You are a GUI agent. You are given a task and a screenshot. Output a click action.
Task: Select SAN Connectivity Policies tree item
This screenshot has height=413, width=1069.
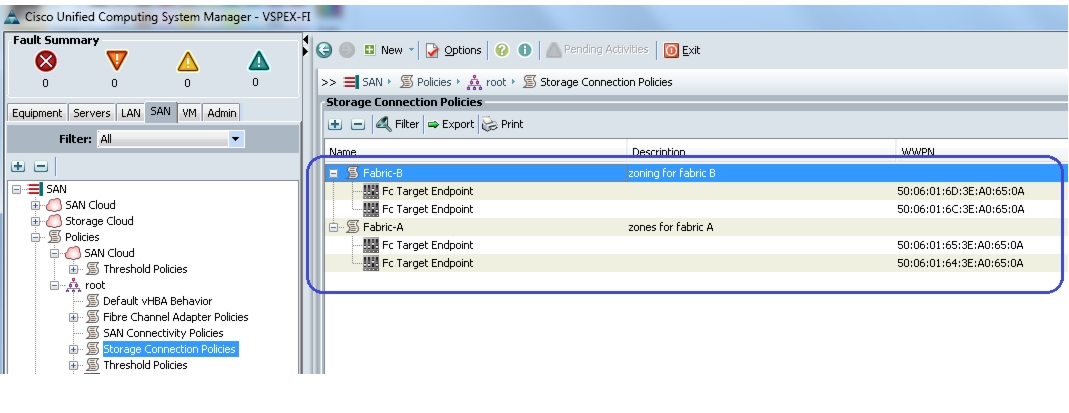[x=163, y=333]
